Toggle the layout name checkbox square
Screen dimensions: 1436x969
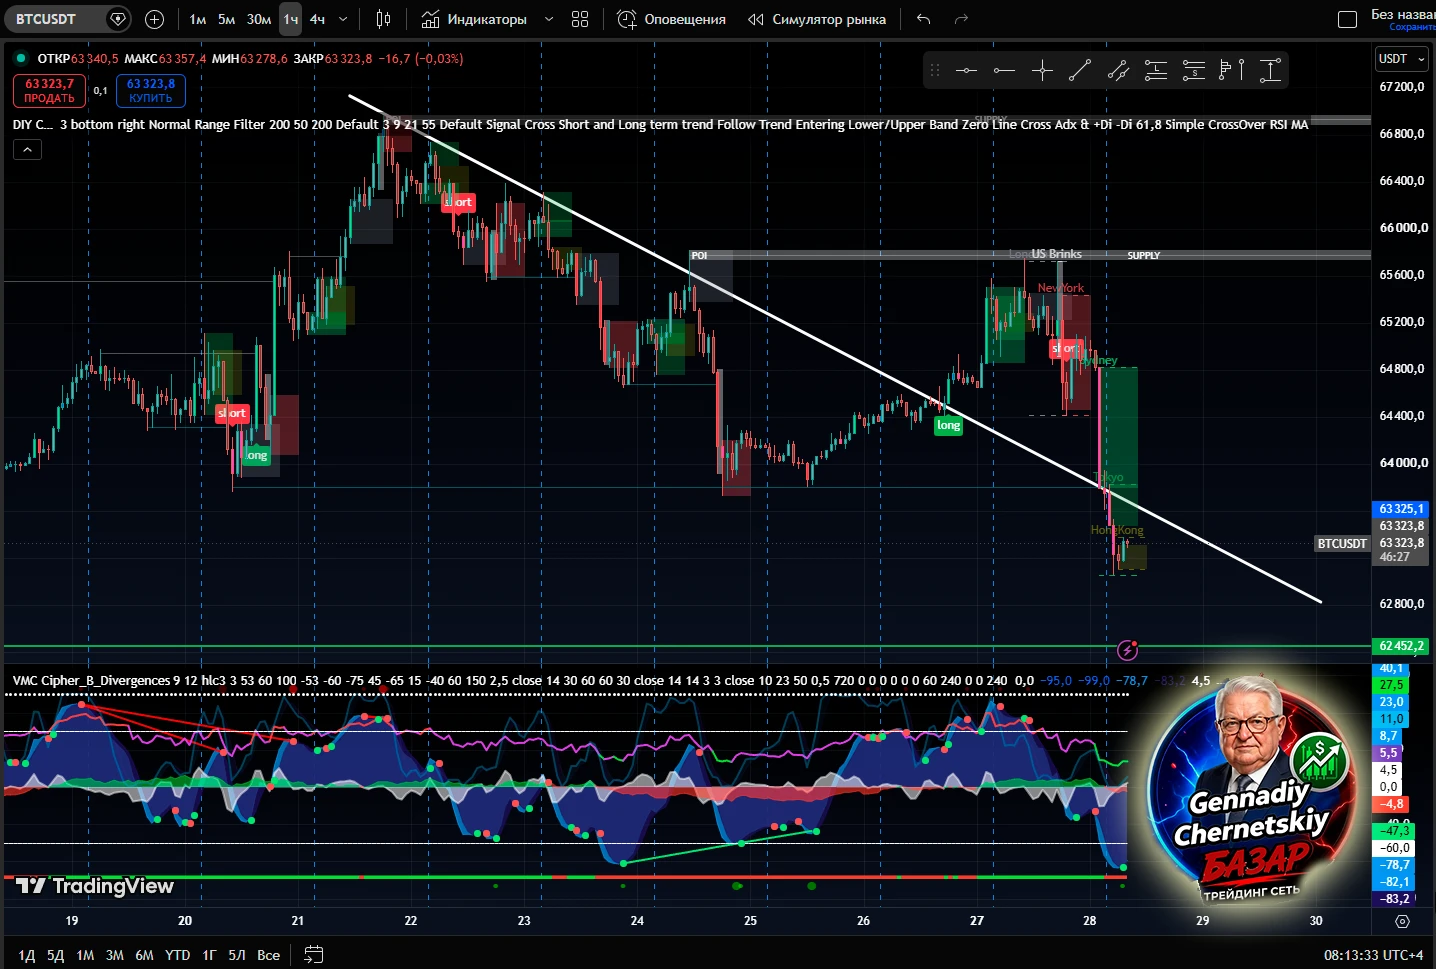click(x=1347, y=19)
